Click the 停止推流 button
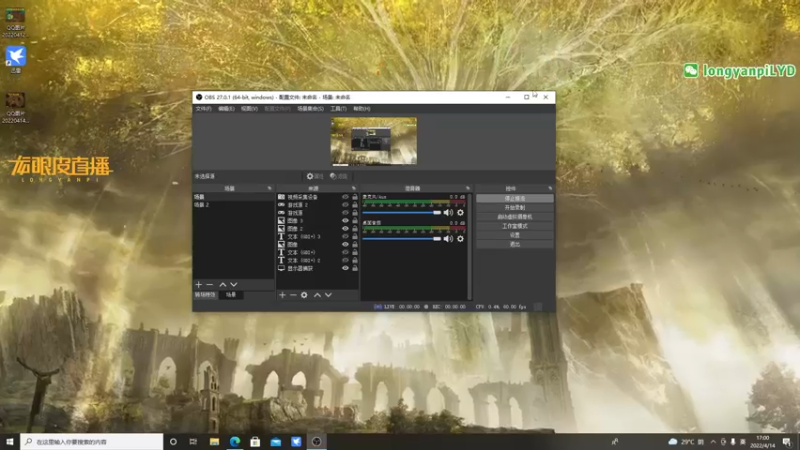 click(x=515, y=198)
